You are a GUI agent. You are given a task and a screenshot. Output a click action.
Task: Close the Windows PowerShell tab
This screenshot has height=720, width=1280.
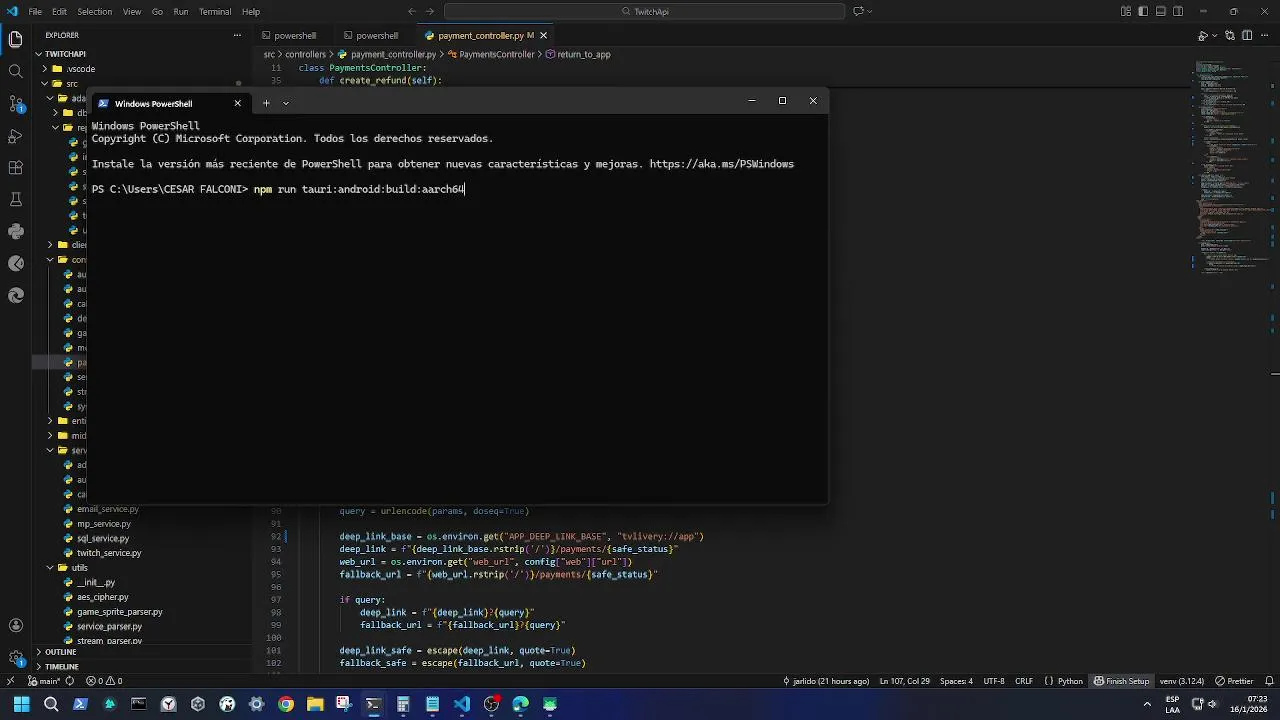coord(237,103)
